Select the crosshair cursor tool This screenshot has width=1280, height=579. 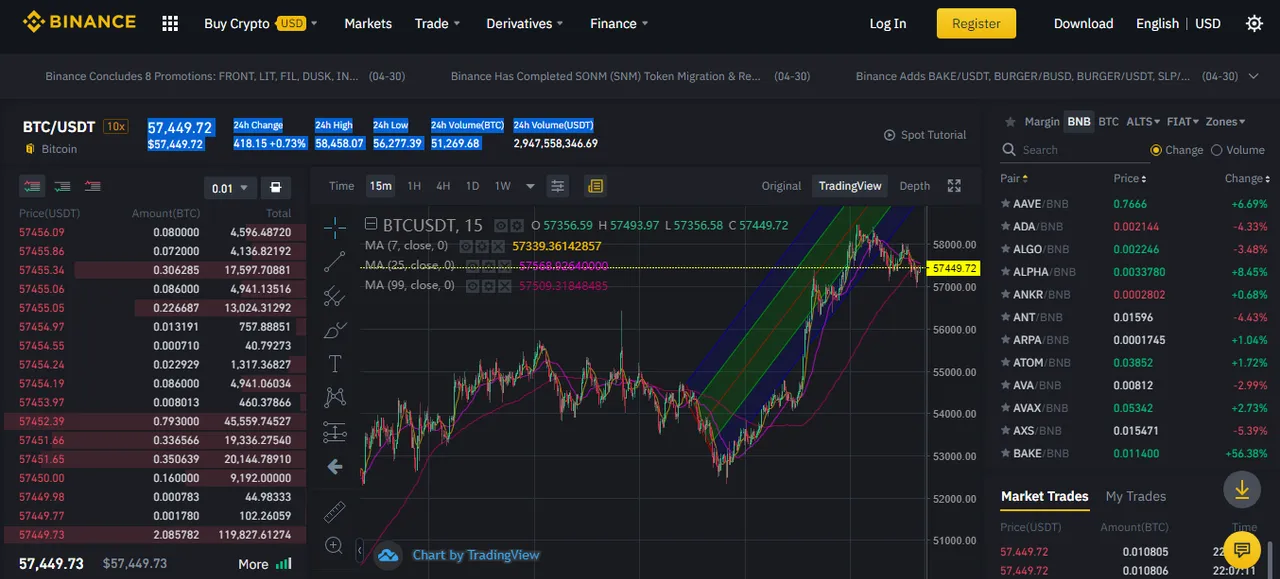pyautogui.click(x=335, y=227)
